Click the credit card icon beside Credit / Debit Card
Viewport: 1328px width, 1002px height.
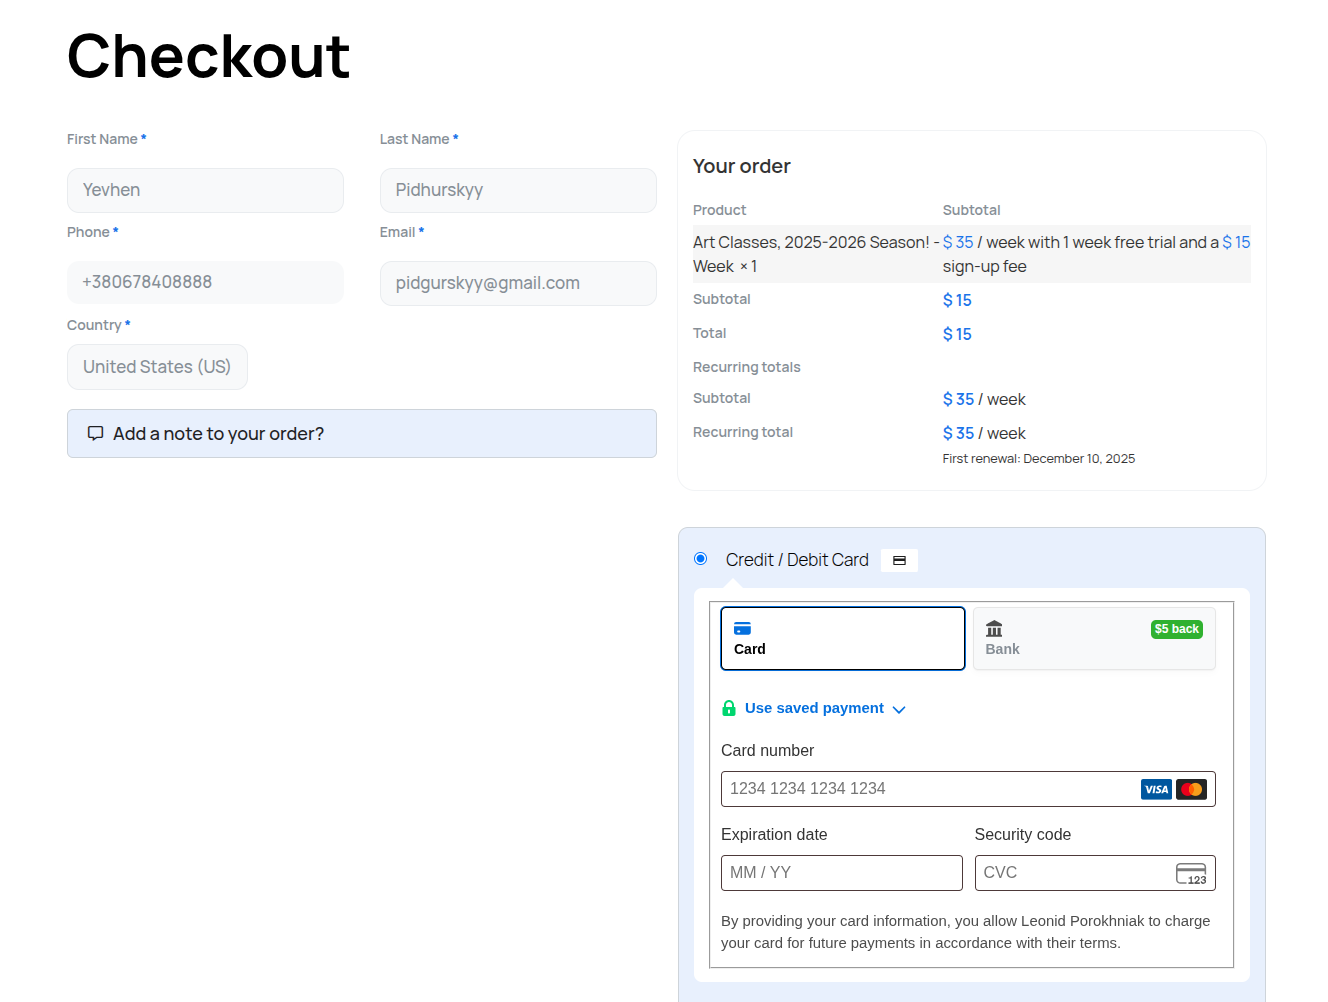tap(899, 561)
